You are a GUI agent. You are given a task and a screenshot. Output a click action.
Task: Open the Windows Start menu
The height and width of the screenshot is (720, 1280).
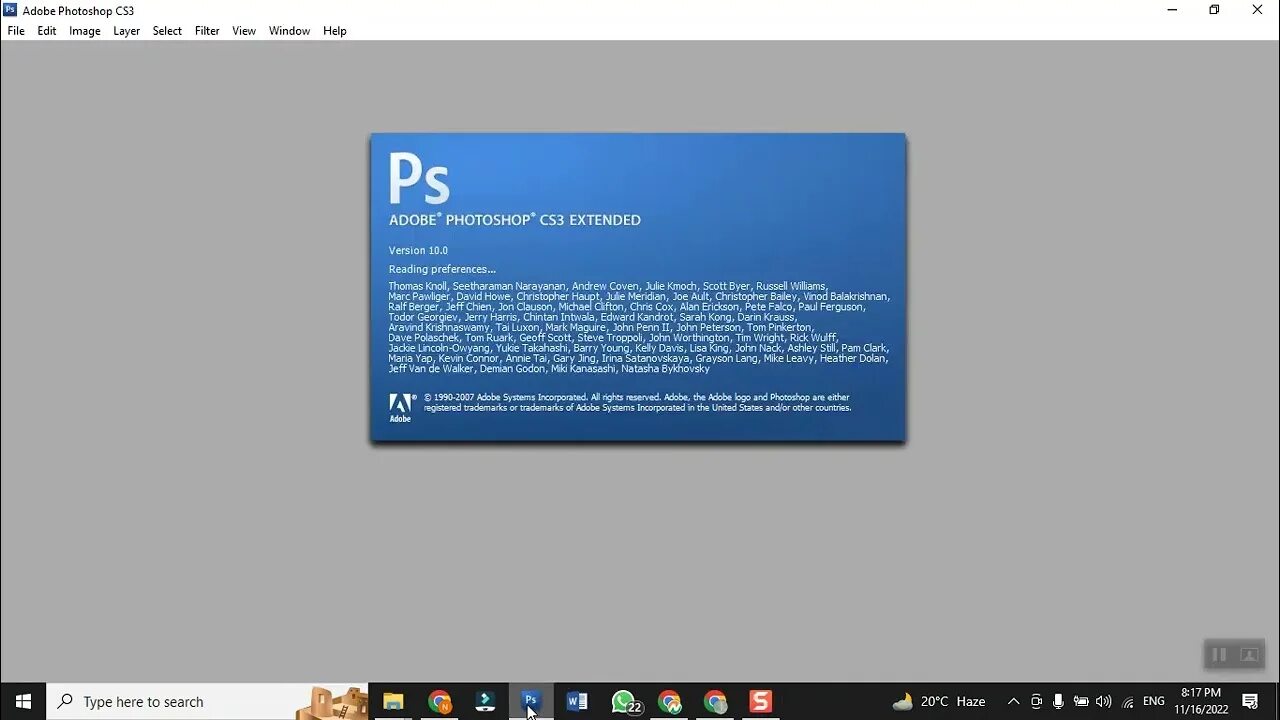23,702
